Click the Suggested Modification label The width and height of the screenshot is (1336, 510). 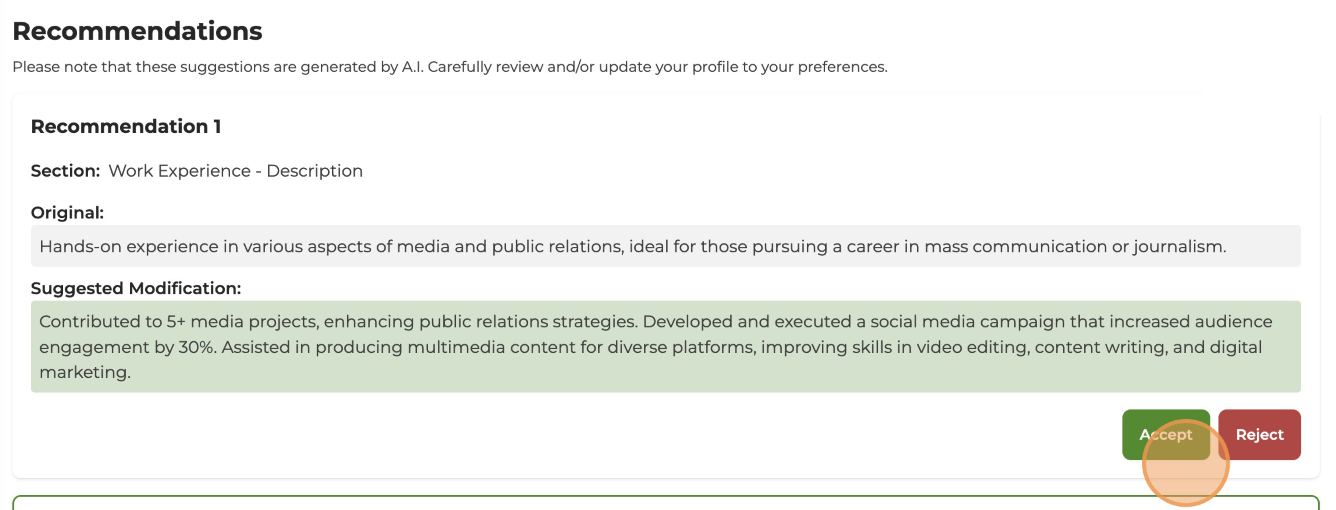point(136,288)
